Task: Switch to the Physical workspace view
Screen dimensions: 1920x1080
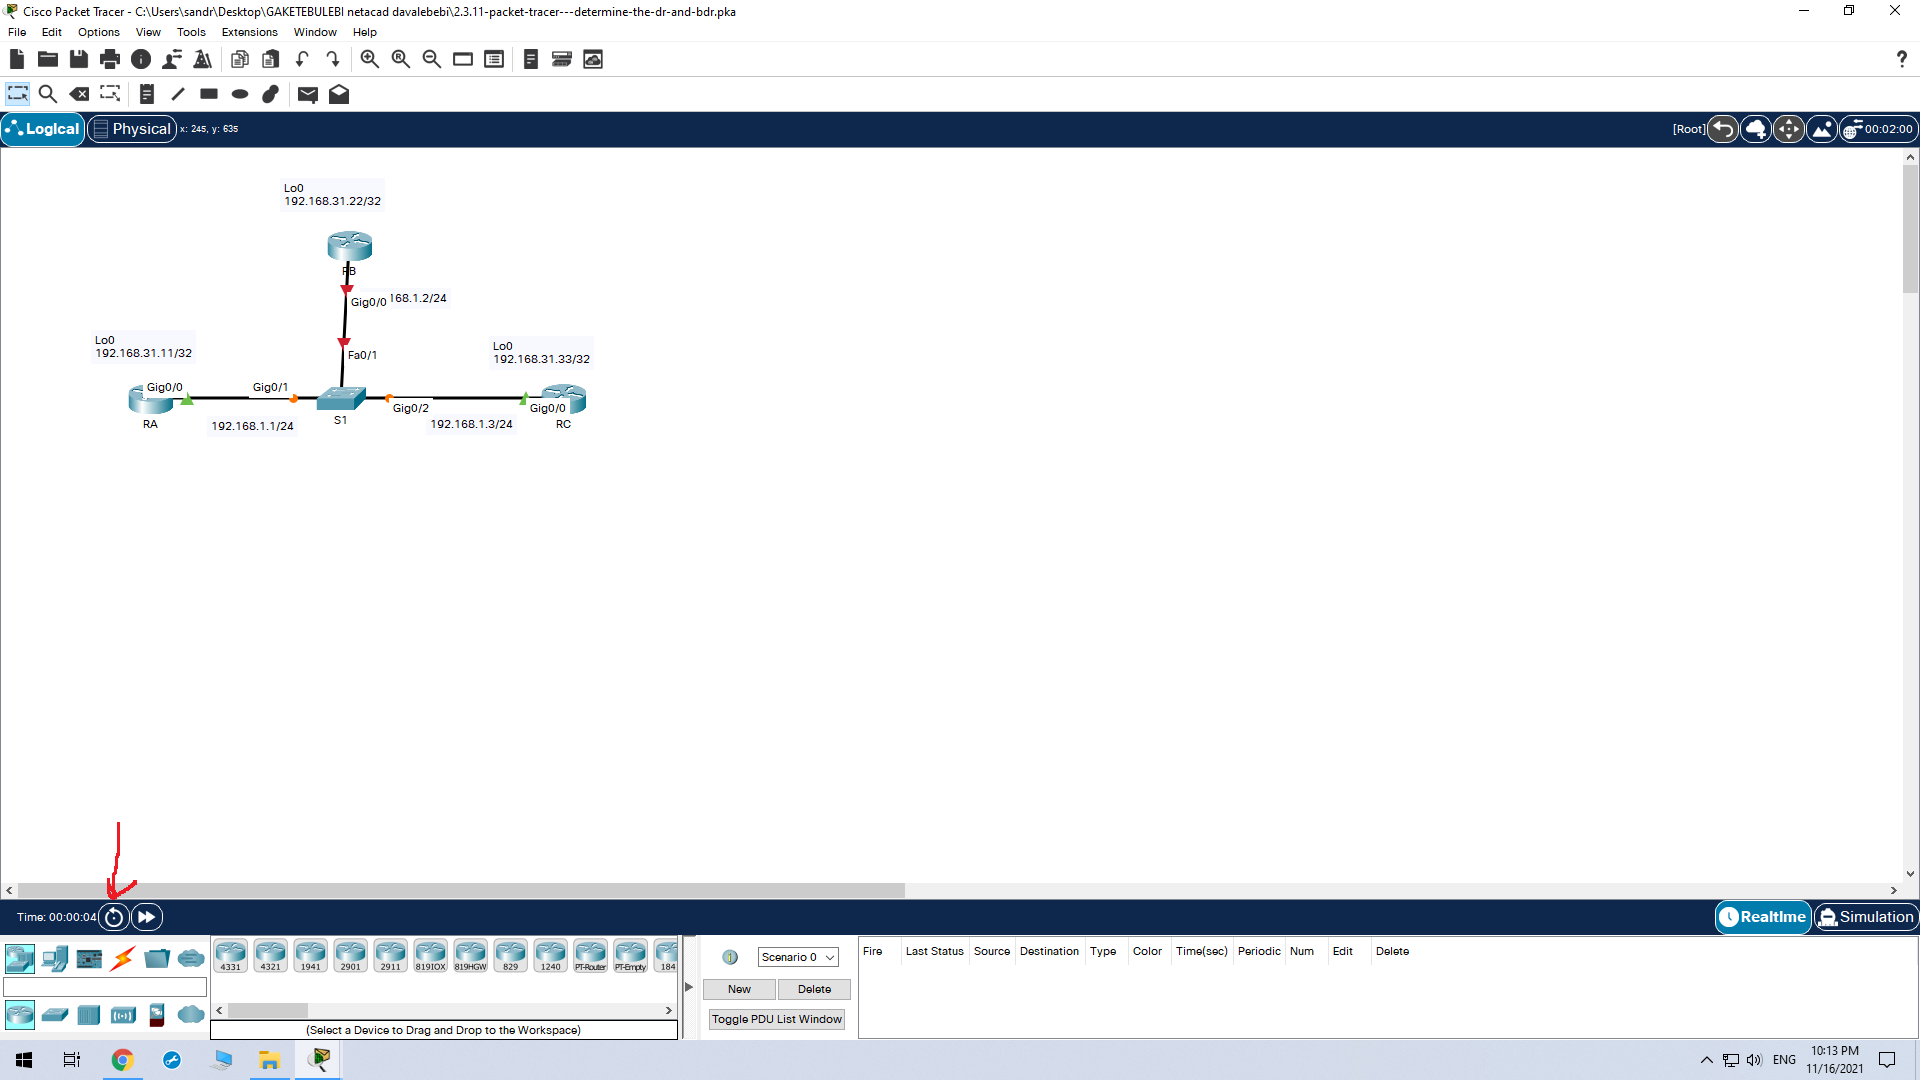Action: (132, 129)
